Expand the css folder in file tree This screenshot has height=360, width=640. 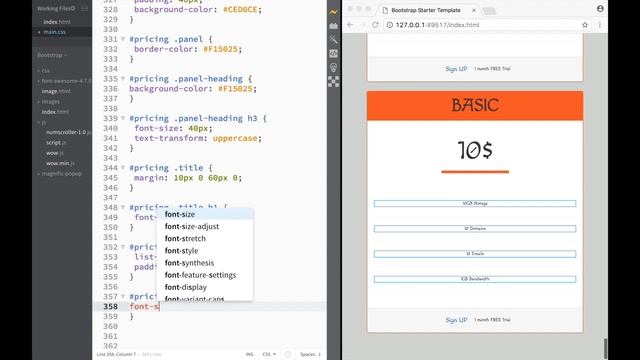click(x=44, y=71)
